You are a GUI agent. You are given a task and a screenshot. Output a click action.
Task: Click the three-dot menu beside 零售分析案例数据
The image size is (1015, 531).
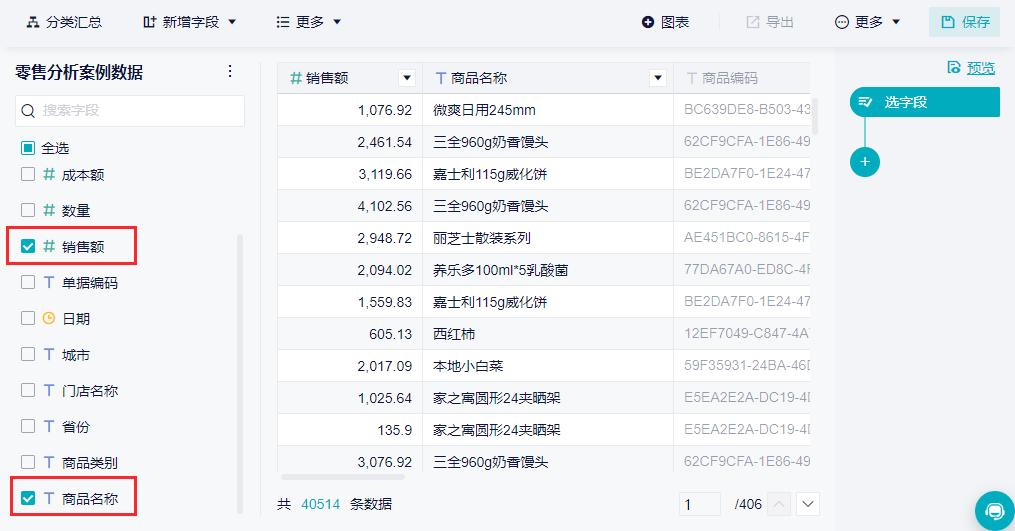click(x=230, y=71)
